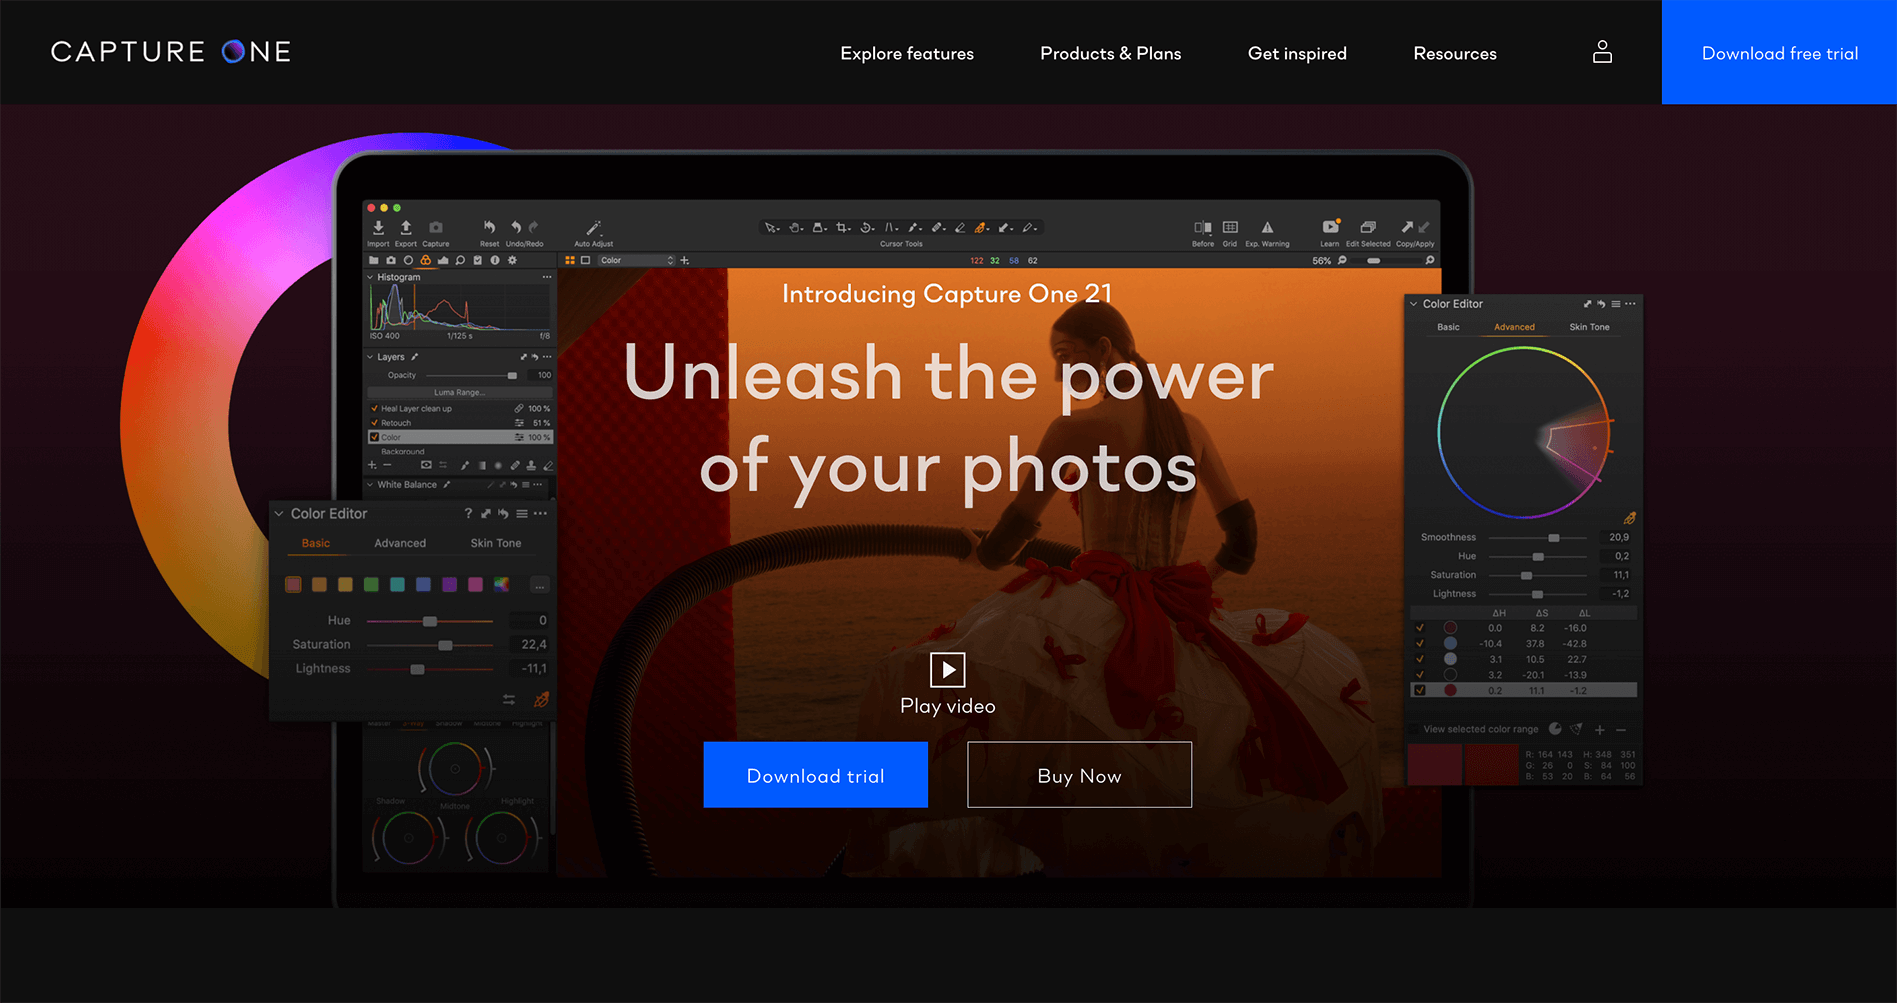The height and width of the screenshot is (1003, 1897).
Task: Switch to Skin Tone tab in right Color Editor
Action: [1589, 327]
